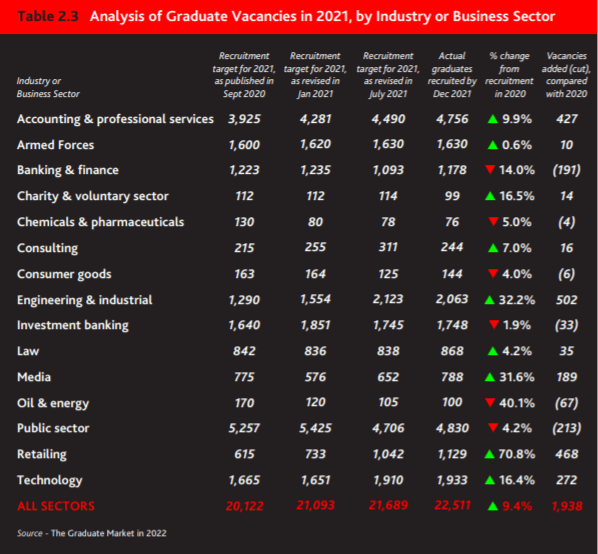Screen dimensions: 598x554
Task: Click the green up arrow beside 9.9%
Action: 493,119
